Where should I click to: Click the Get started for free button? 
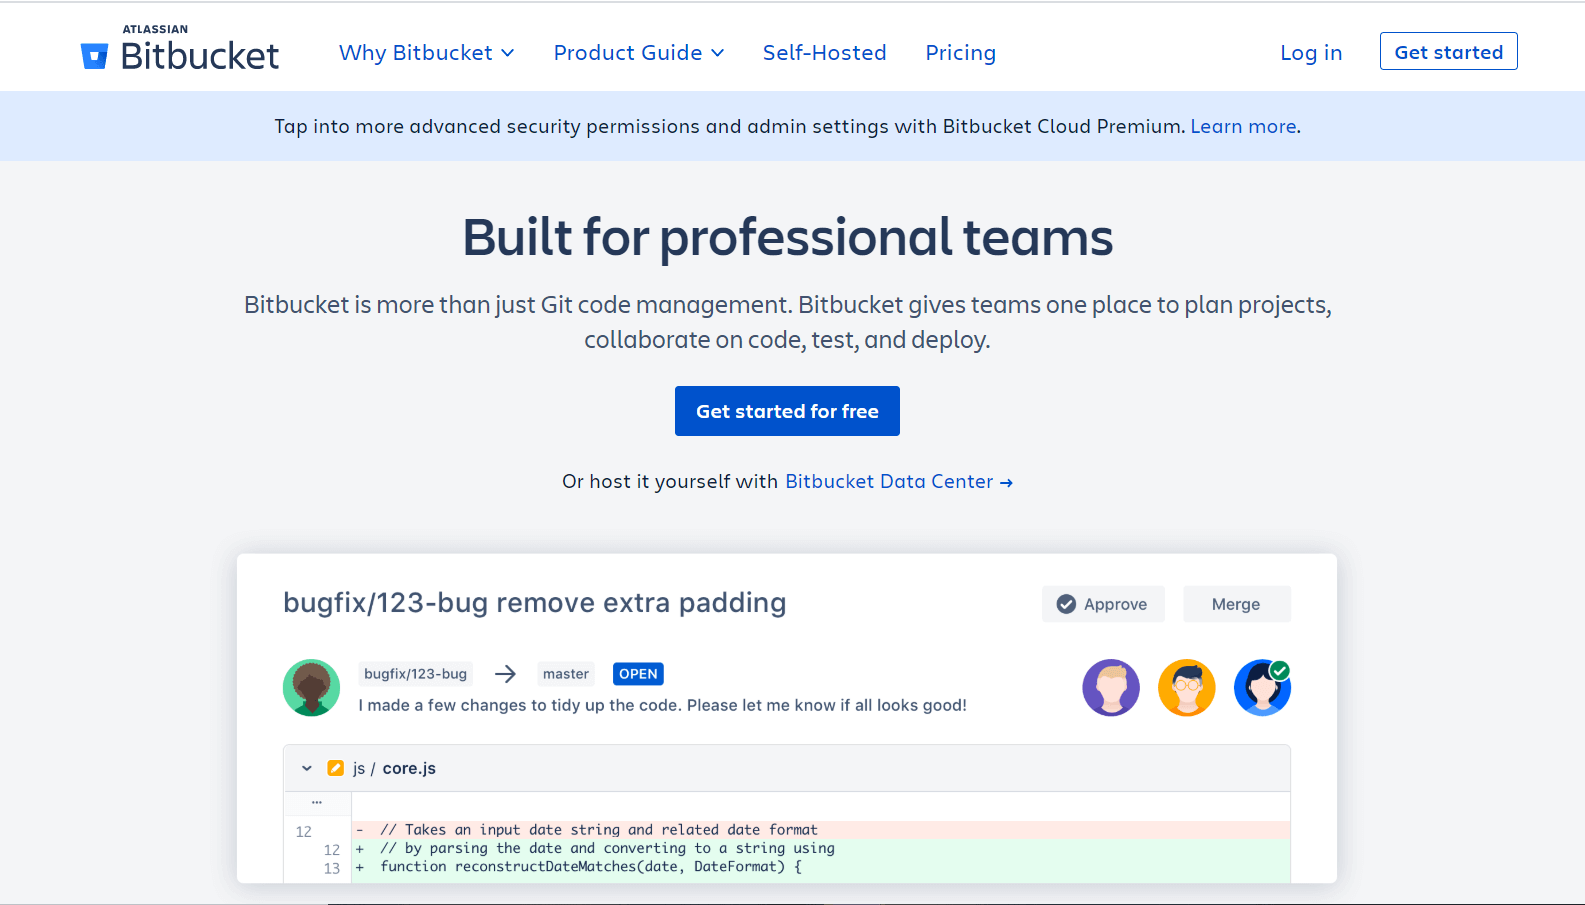coord(787,411)
